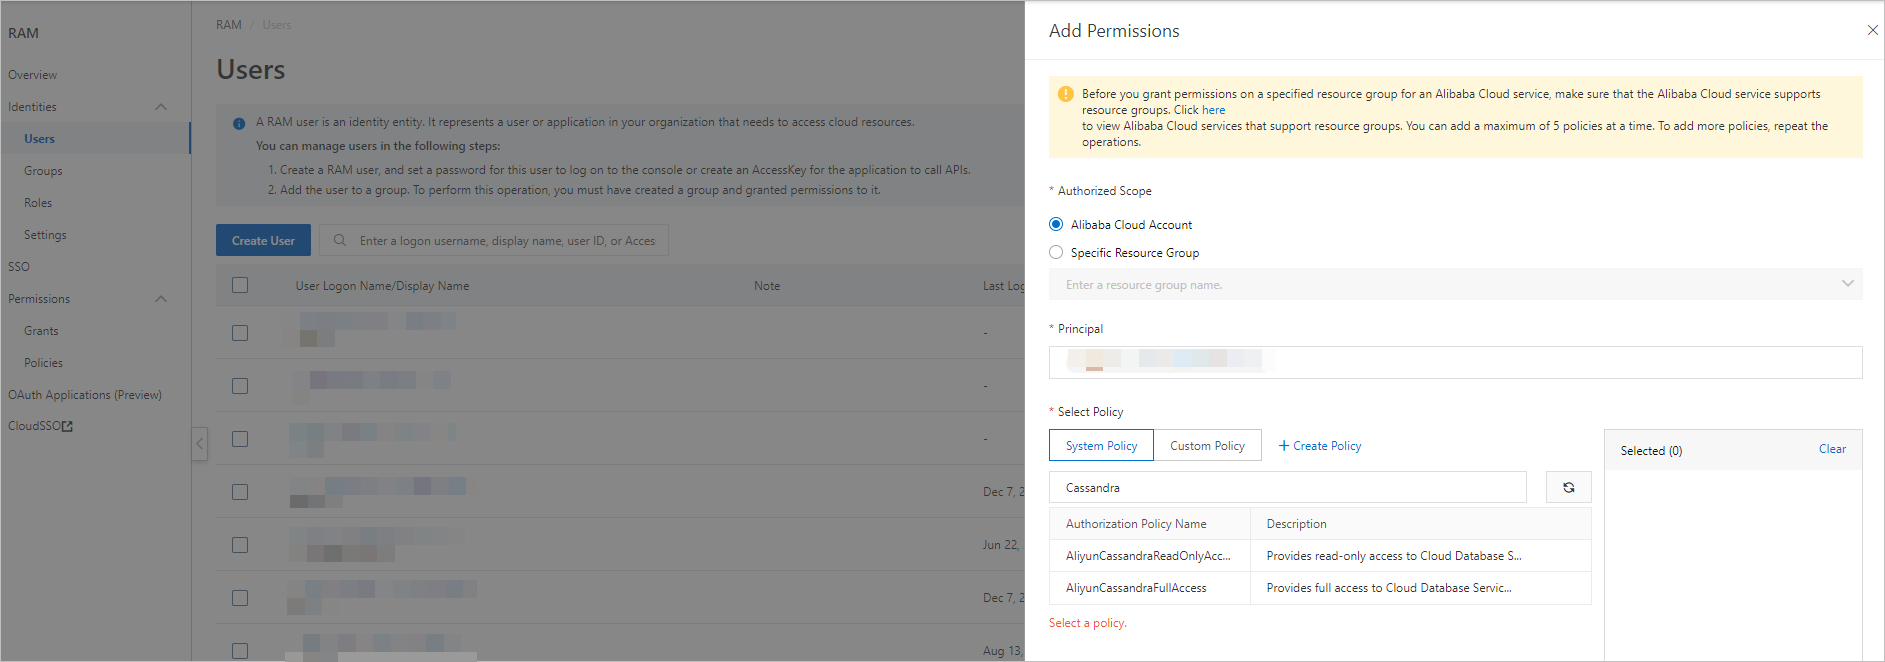1885x662 pixels.
Task: Collapse the Permissions section in sidebar
Action: 161,299
